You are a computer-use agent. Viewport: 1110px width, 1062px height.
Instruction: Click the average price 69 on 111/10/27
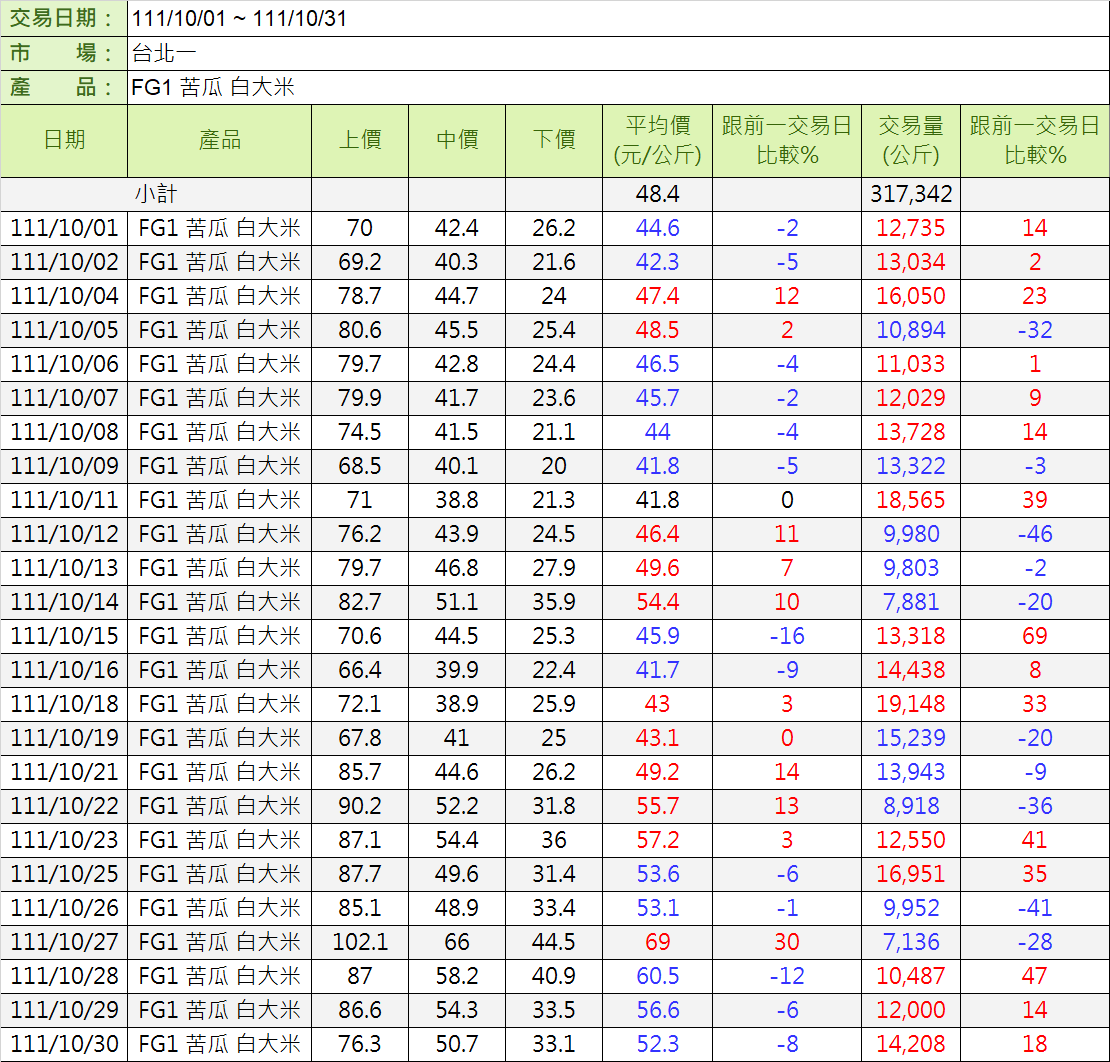[x=657, y=942]
